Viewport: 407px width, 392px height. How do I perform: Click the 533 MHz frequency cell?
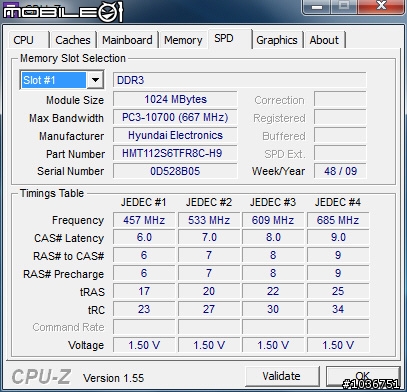point(209,220)
